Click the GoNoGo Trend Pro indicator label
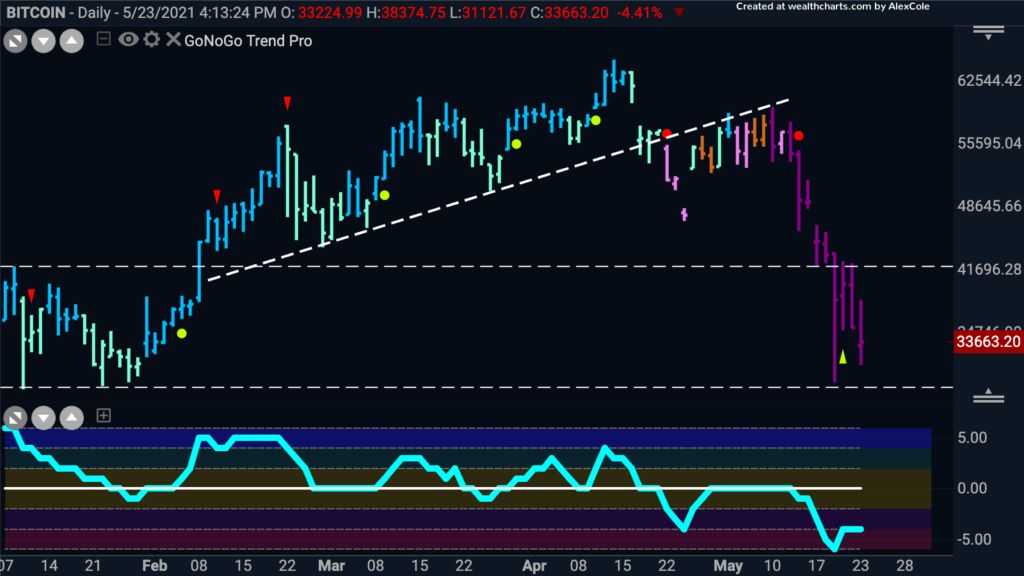This screenshot has height=576, width=1024. point(248,40)
